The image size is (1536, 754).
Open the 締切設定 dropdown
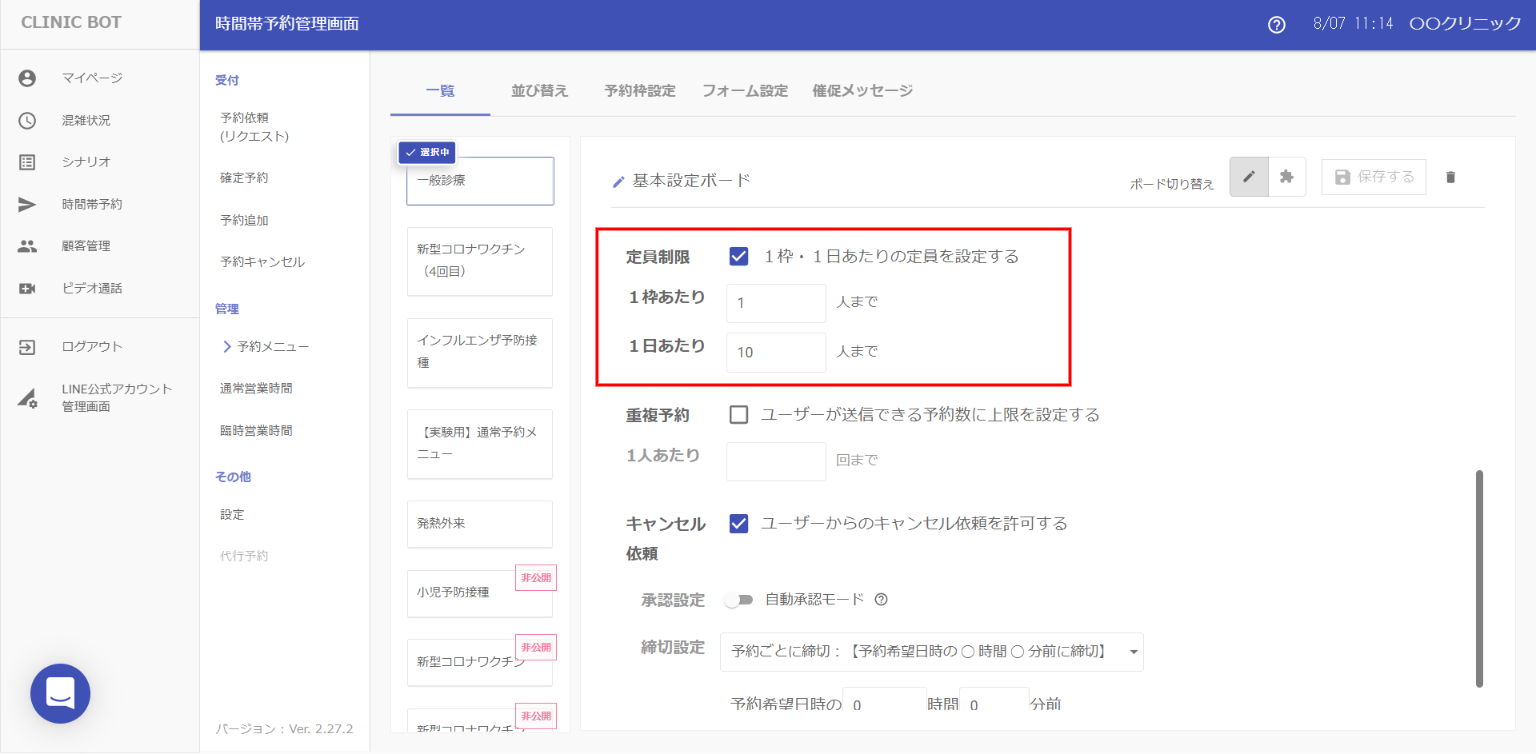pyautogui.click(x=931, y=651)
